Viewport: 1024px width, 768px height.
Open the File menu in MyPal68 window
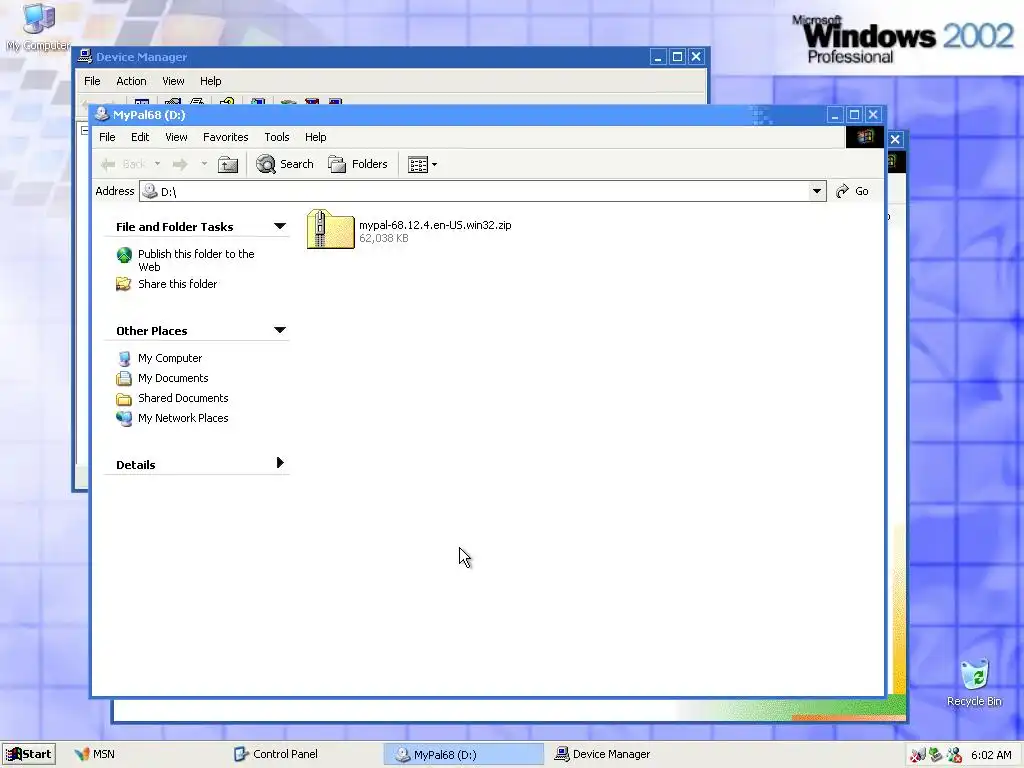coord(107,137)
